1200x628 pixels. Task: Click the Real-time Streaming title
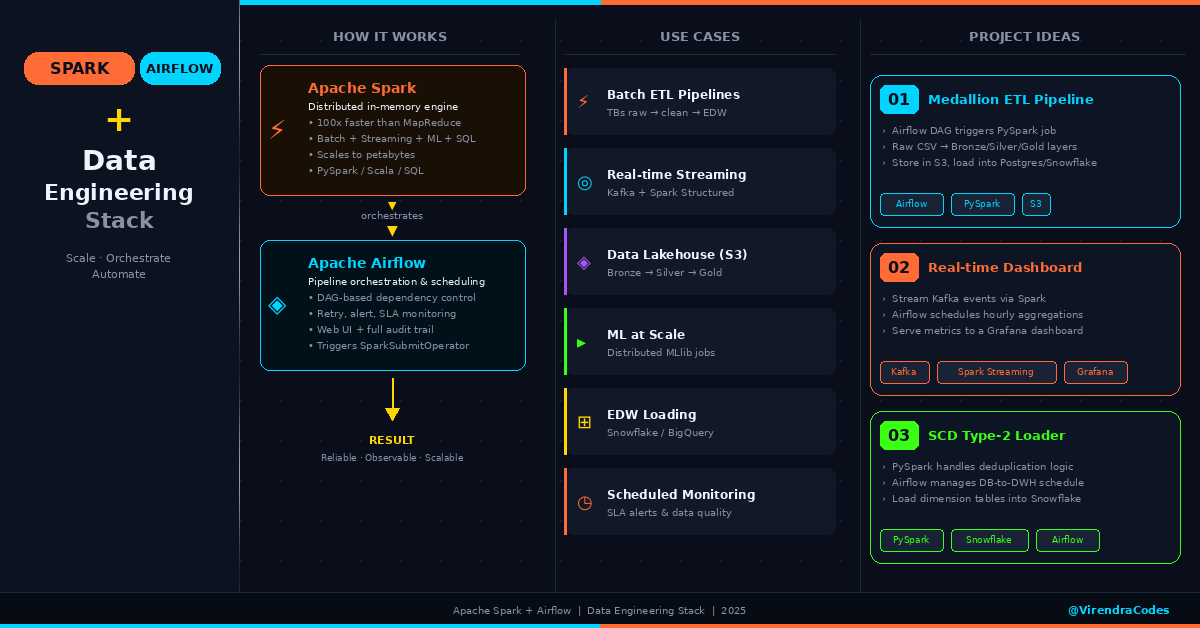tap(676, 174)
